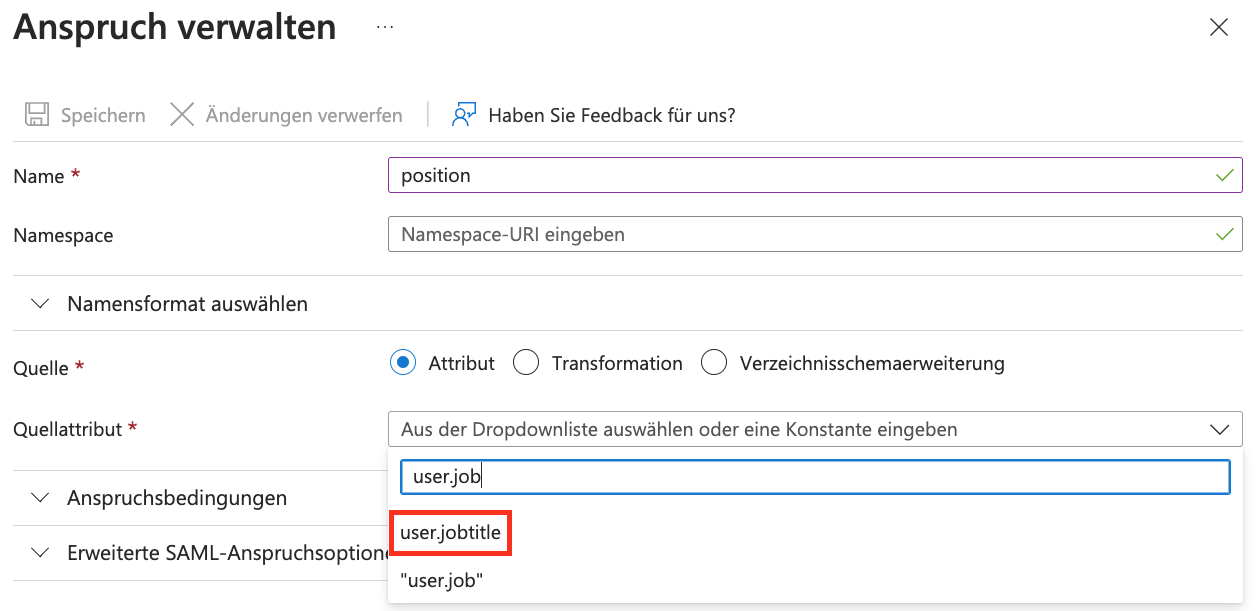This screenshot has height=611, width=1257.
Task: Close the Anspruch verwalten panel
Action: pos(1218,28)
